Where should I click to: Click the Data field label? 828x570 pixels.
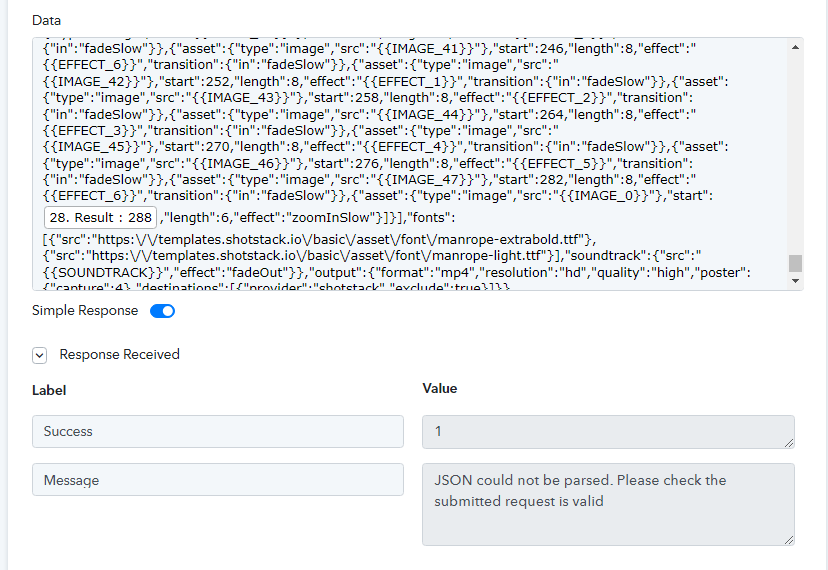(46, 21)
